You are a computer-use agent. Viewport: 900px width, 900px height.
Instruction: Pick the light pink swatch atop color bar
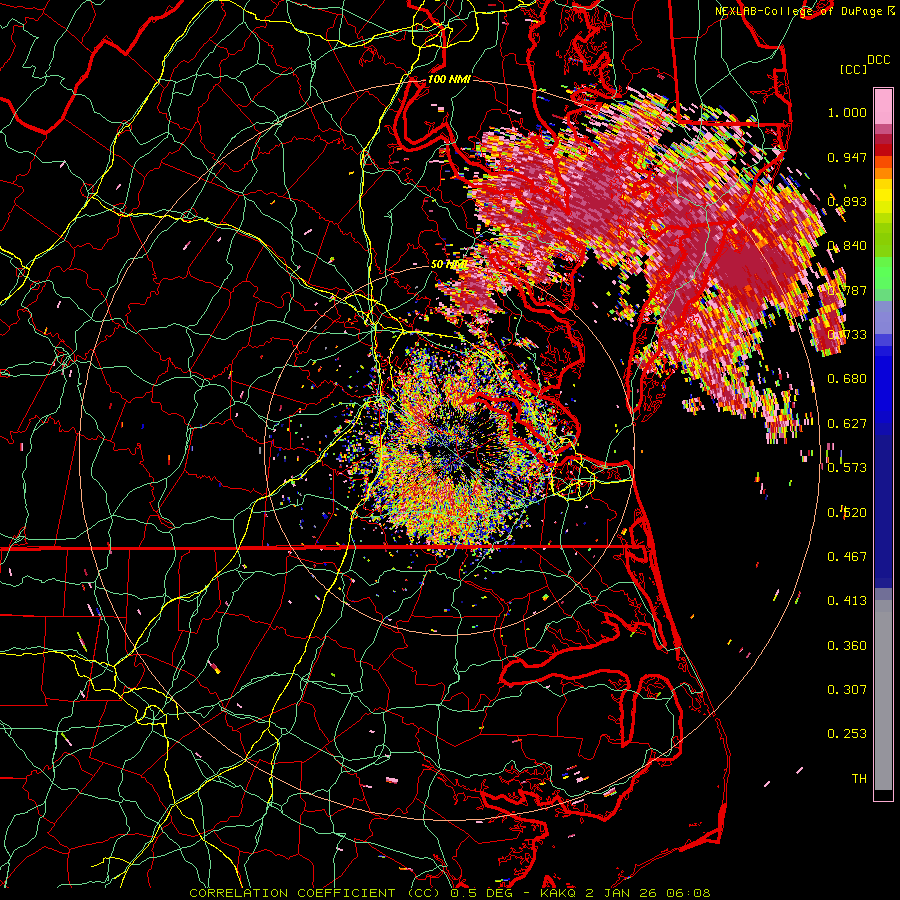883,107
